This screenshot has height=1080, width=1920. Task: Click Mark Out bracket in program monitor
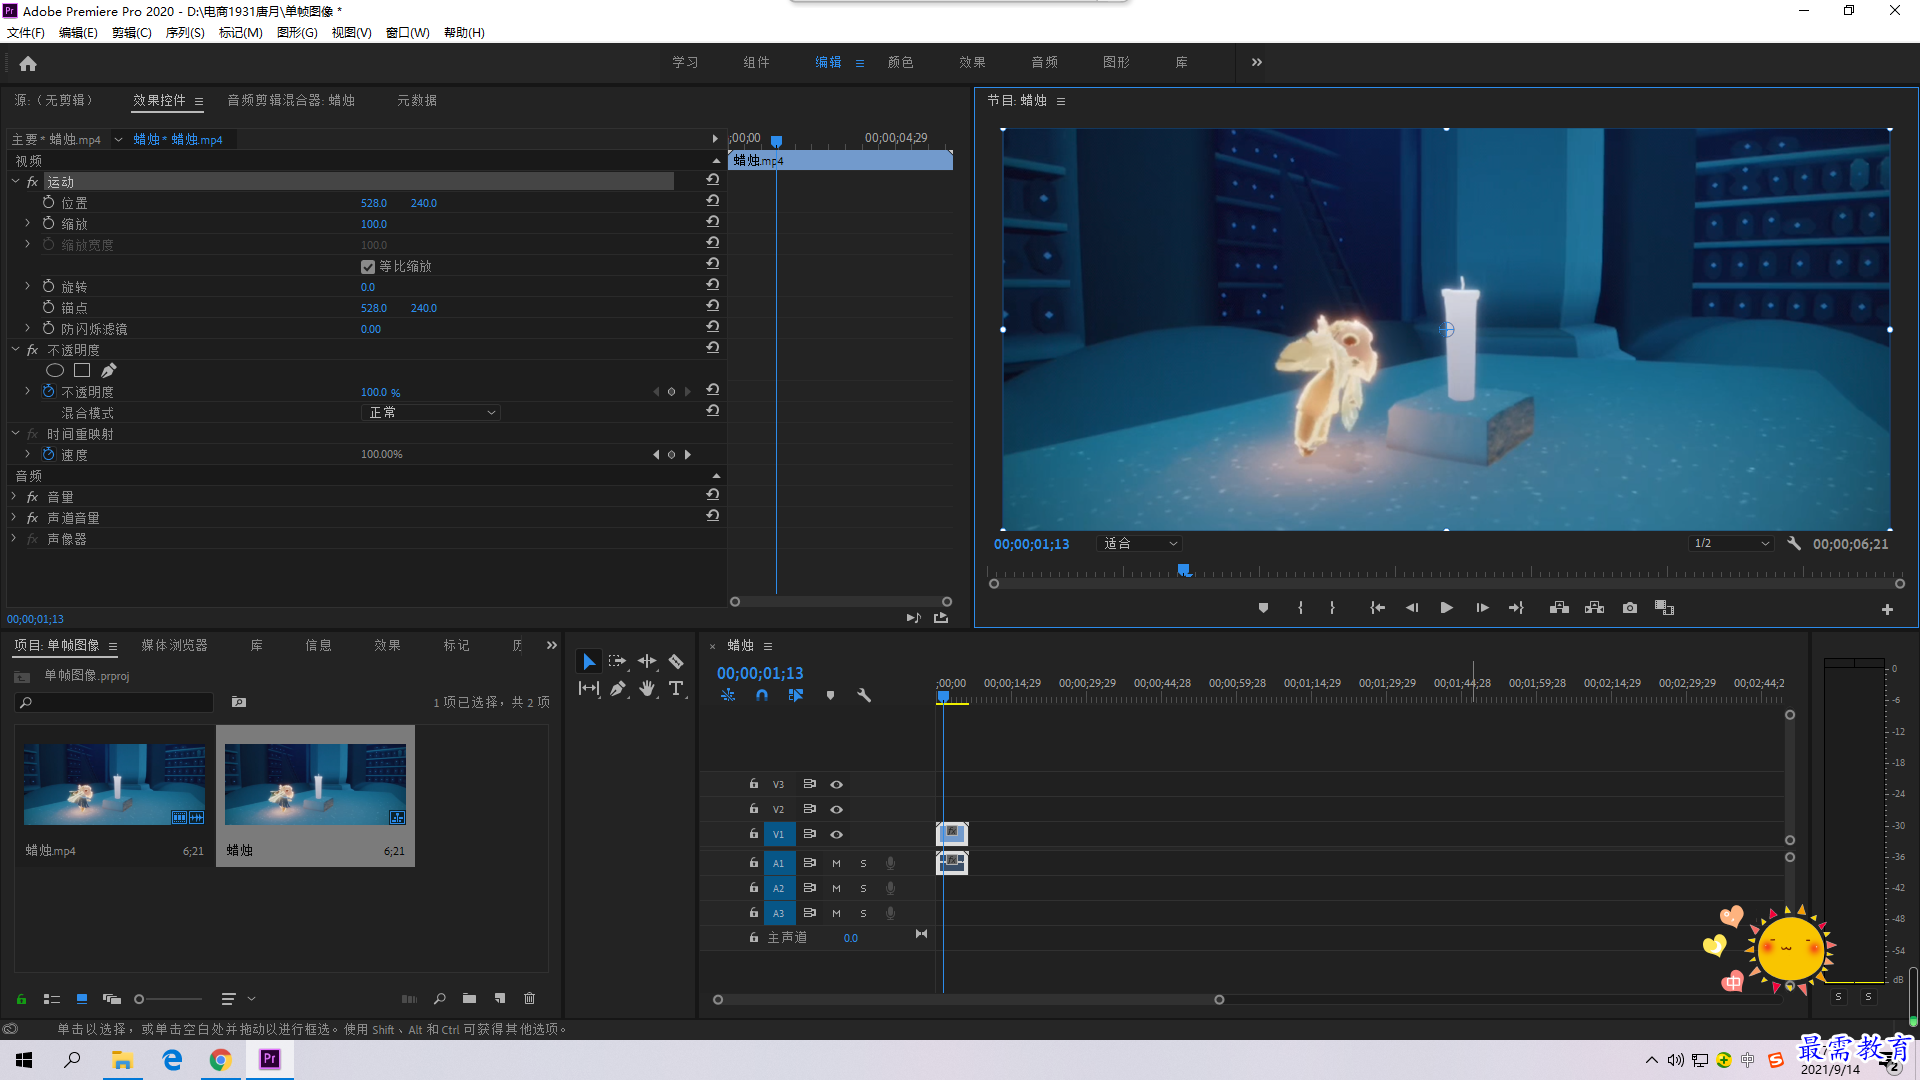pos(1332,608)
